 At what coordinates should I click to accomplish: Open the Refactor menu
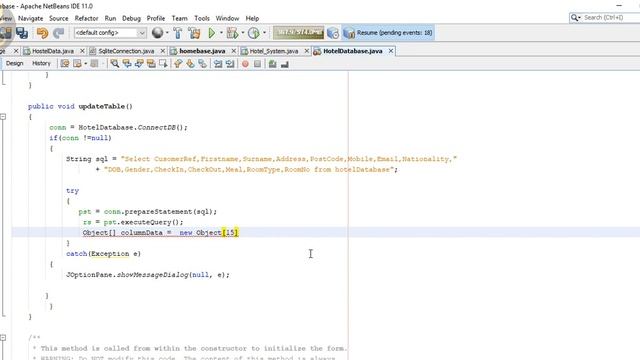point(87,18)
